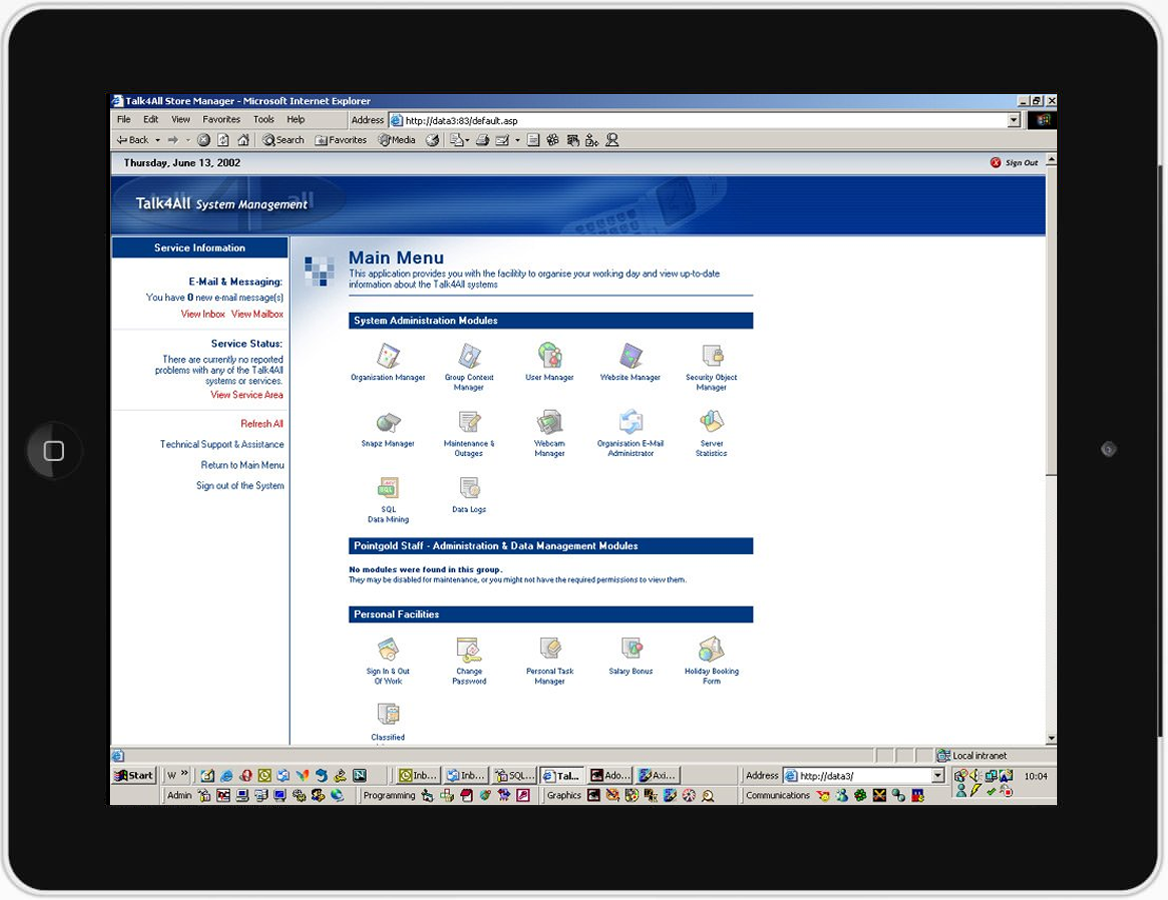Open the Organisation Manager module
The height and width of the screenshot is (900, 1168).
387,363
